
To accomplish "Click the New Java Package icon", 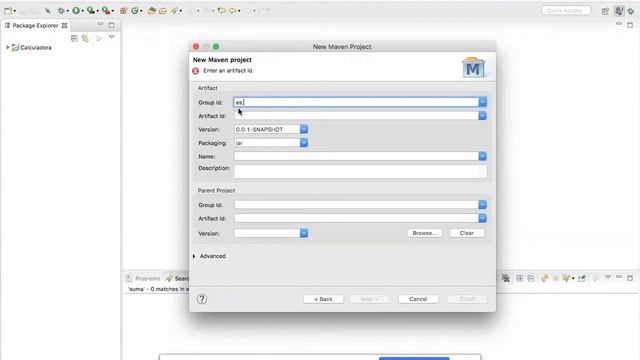I will [x=123, y=11].
